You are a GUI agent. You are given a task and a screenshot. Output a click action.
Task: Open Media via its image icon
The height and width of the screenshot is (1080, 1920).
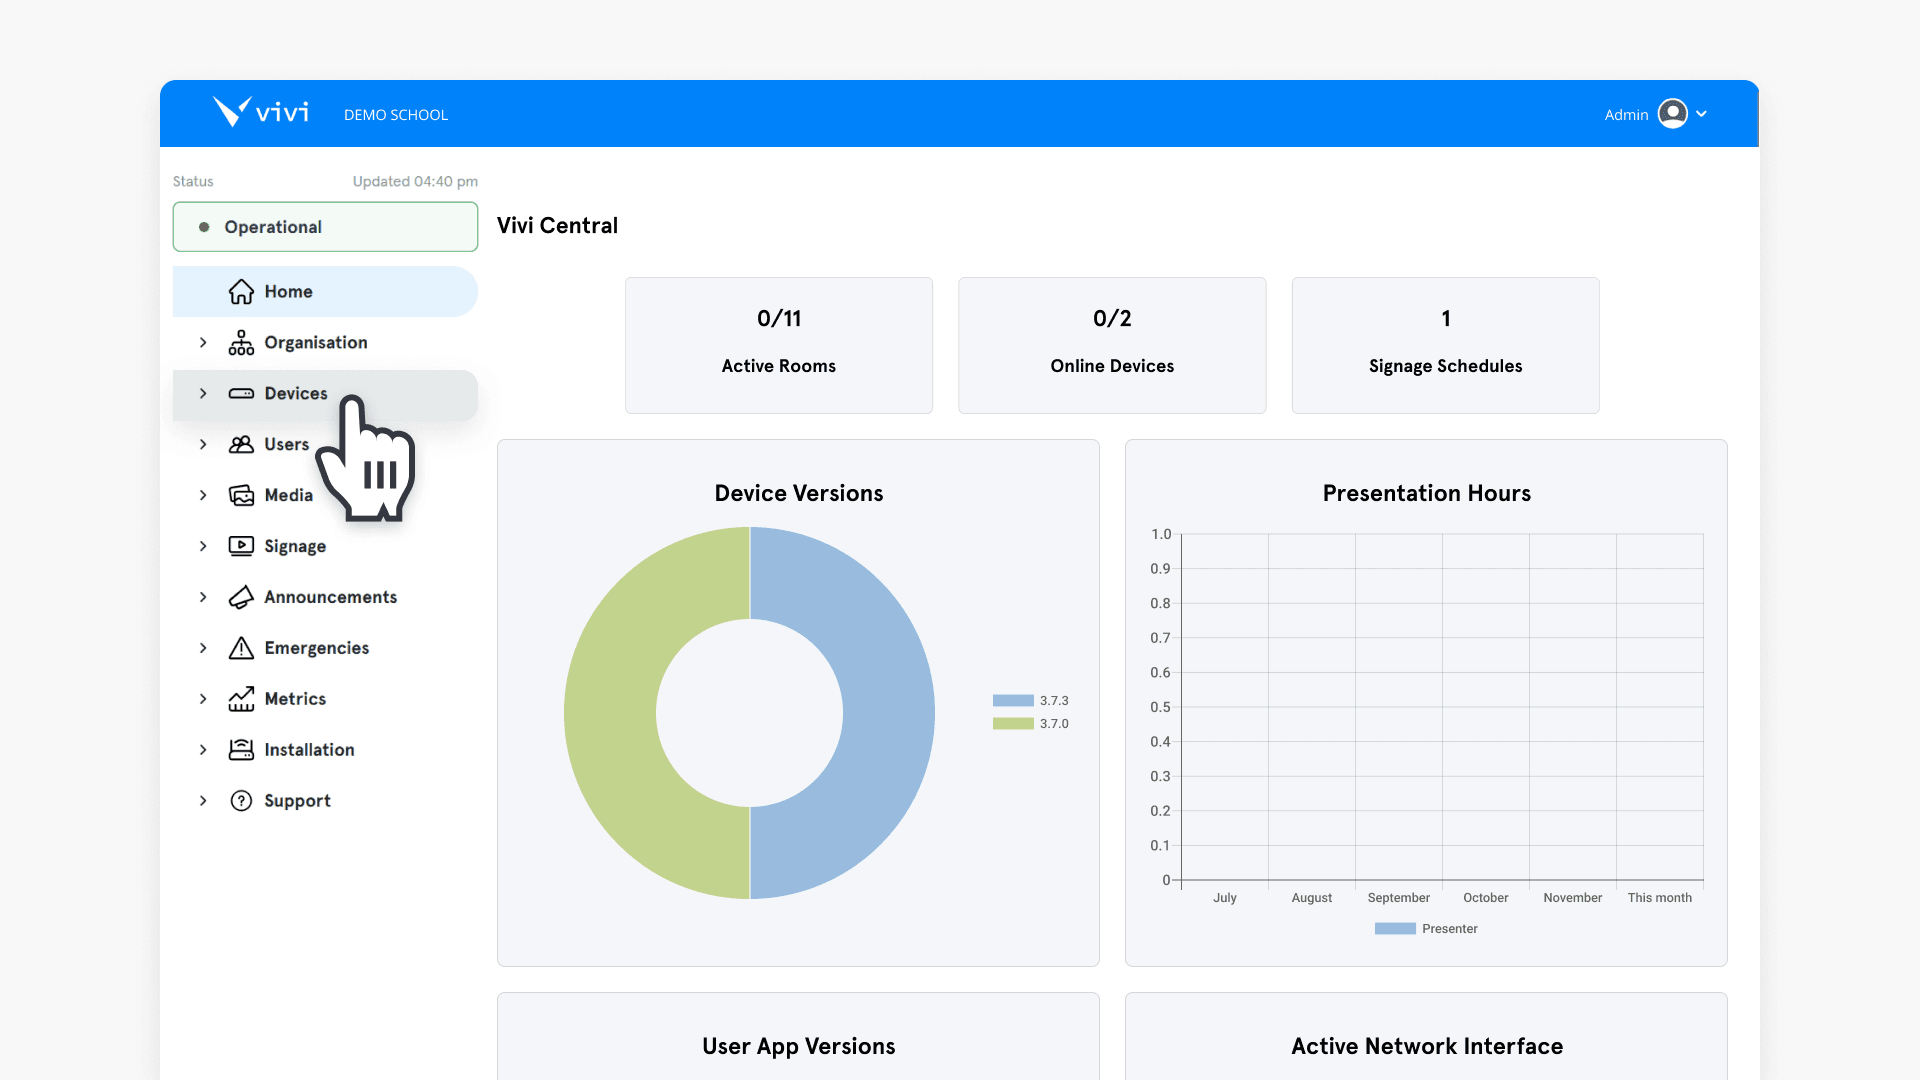click(241, 495)
